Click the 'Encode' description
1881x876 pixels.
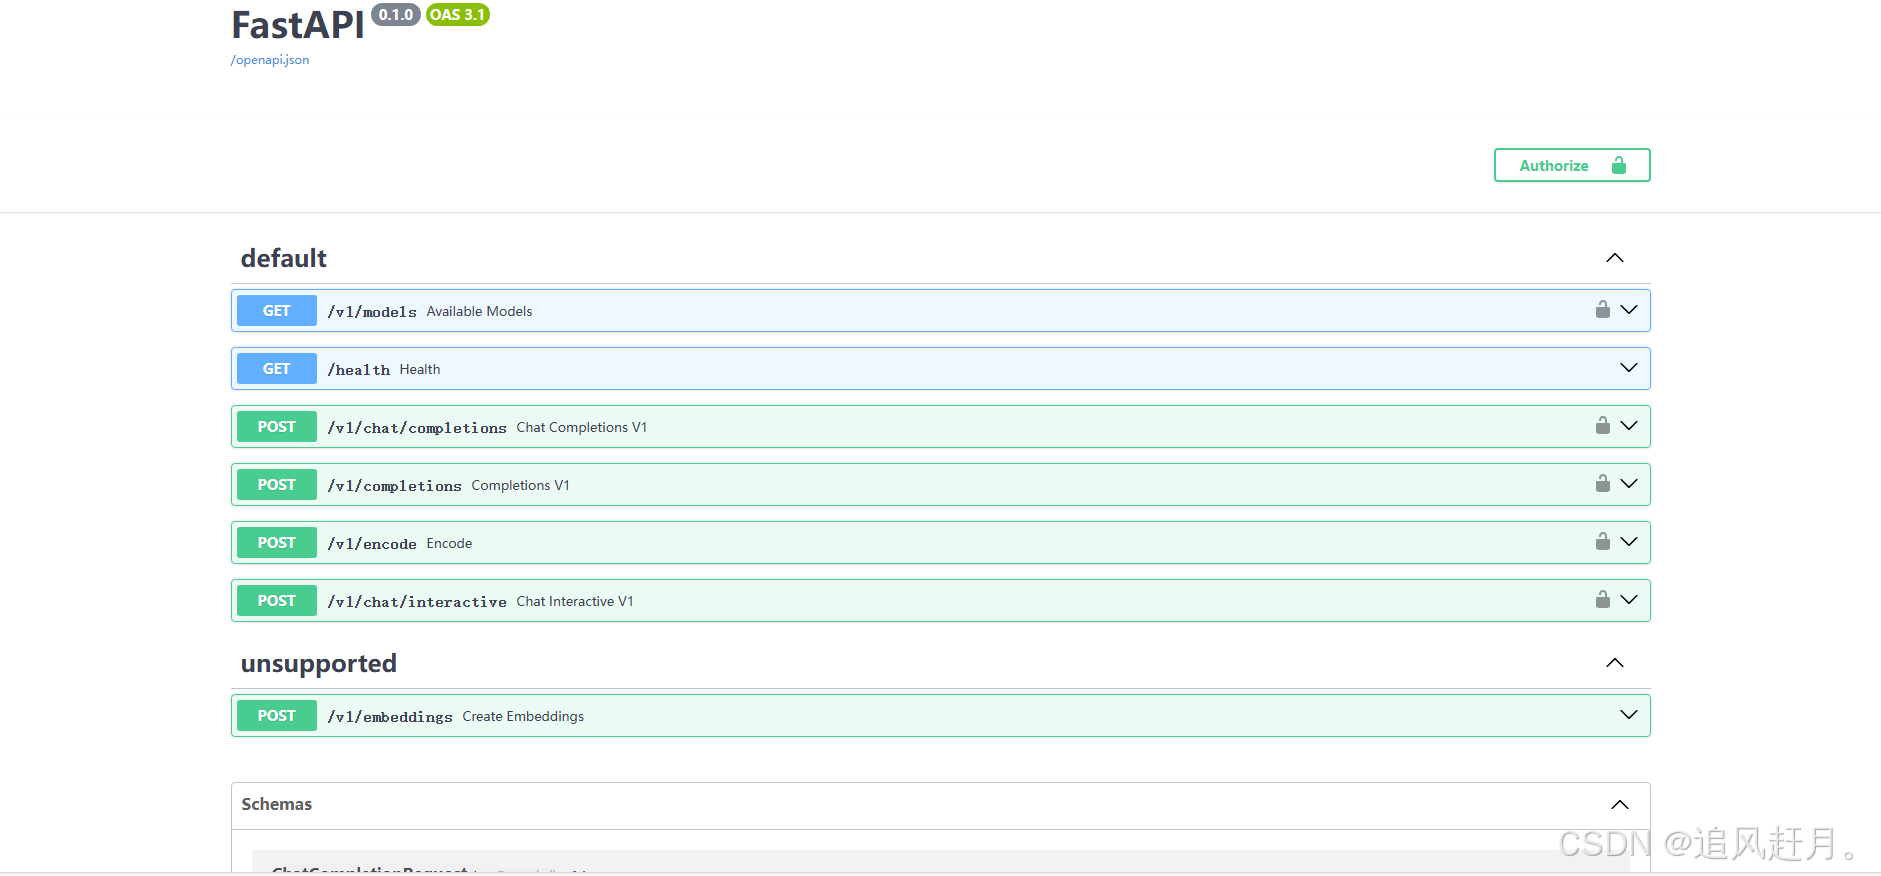449,543
